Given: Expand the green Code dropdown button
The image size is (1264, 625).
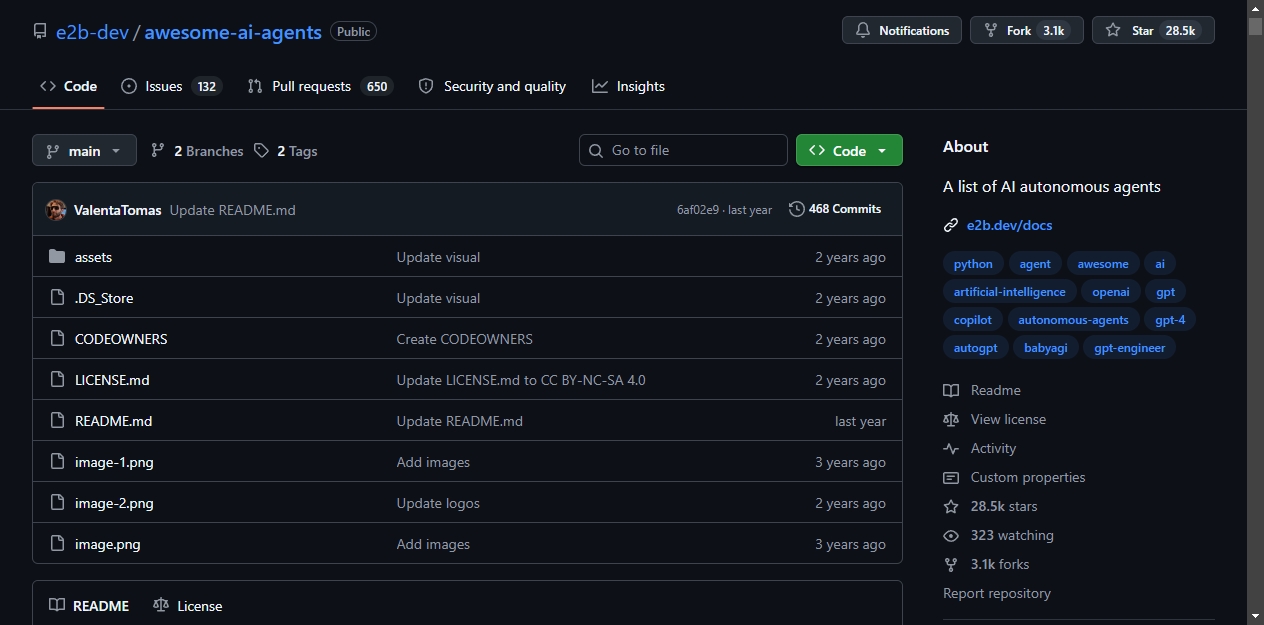Looking at the screenshot, I should click(x=849, y=150).
